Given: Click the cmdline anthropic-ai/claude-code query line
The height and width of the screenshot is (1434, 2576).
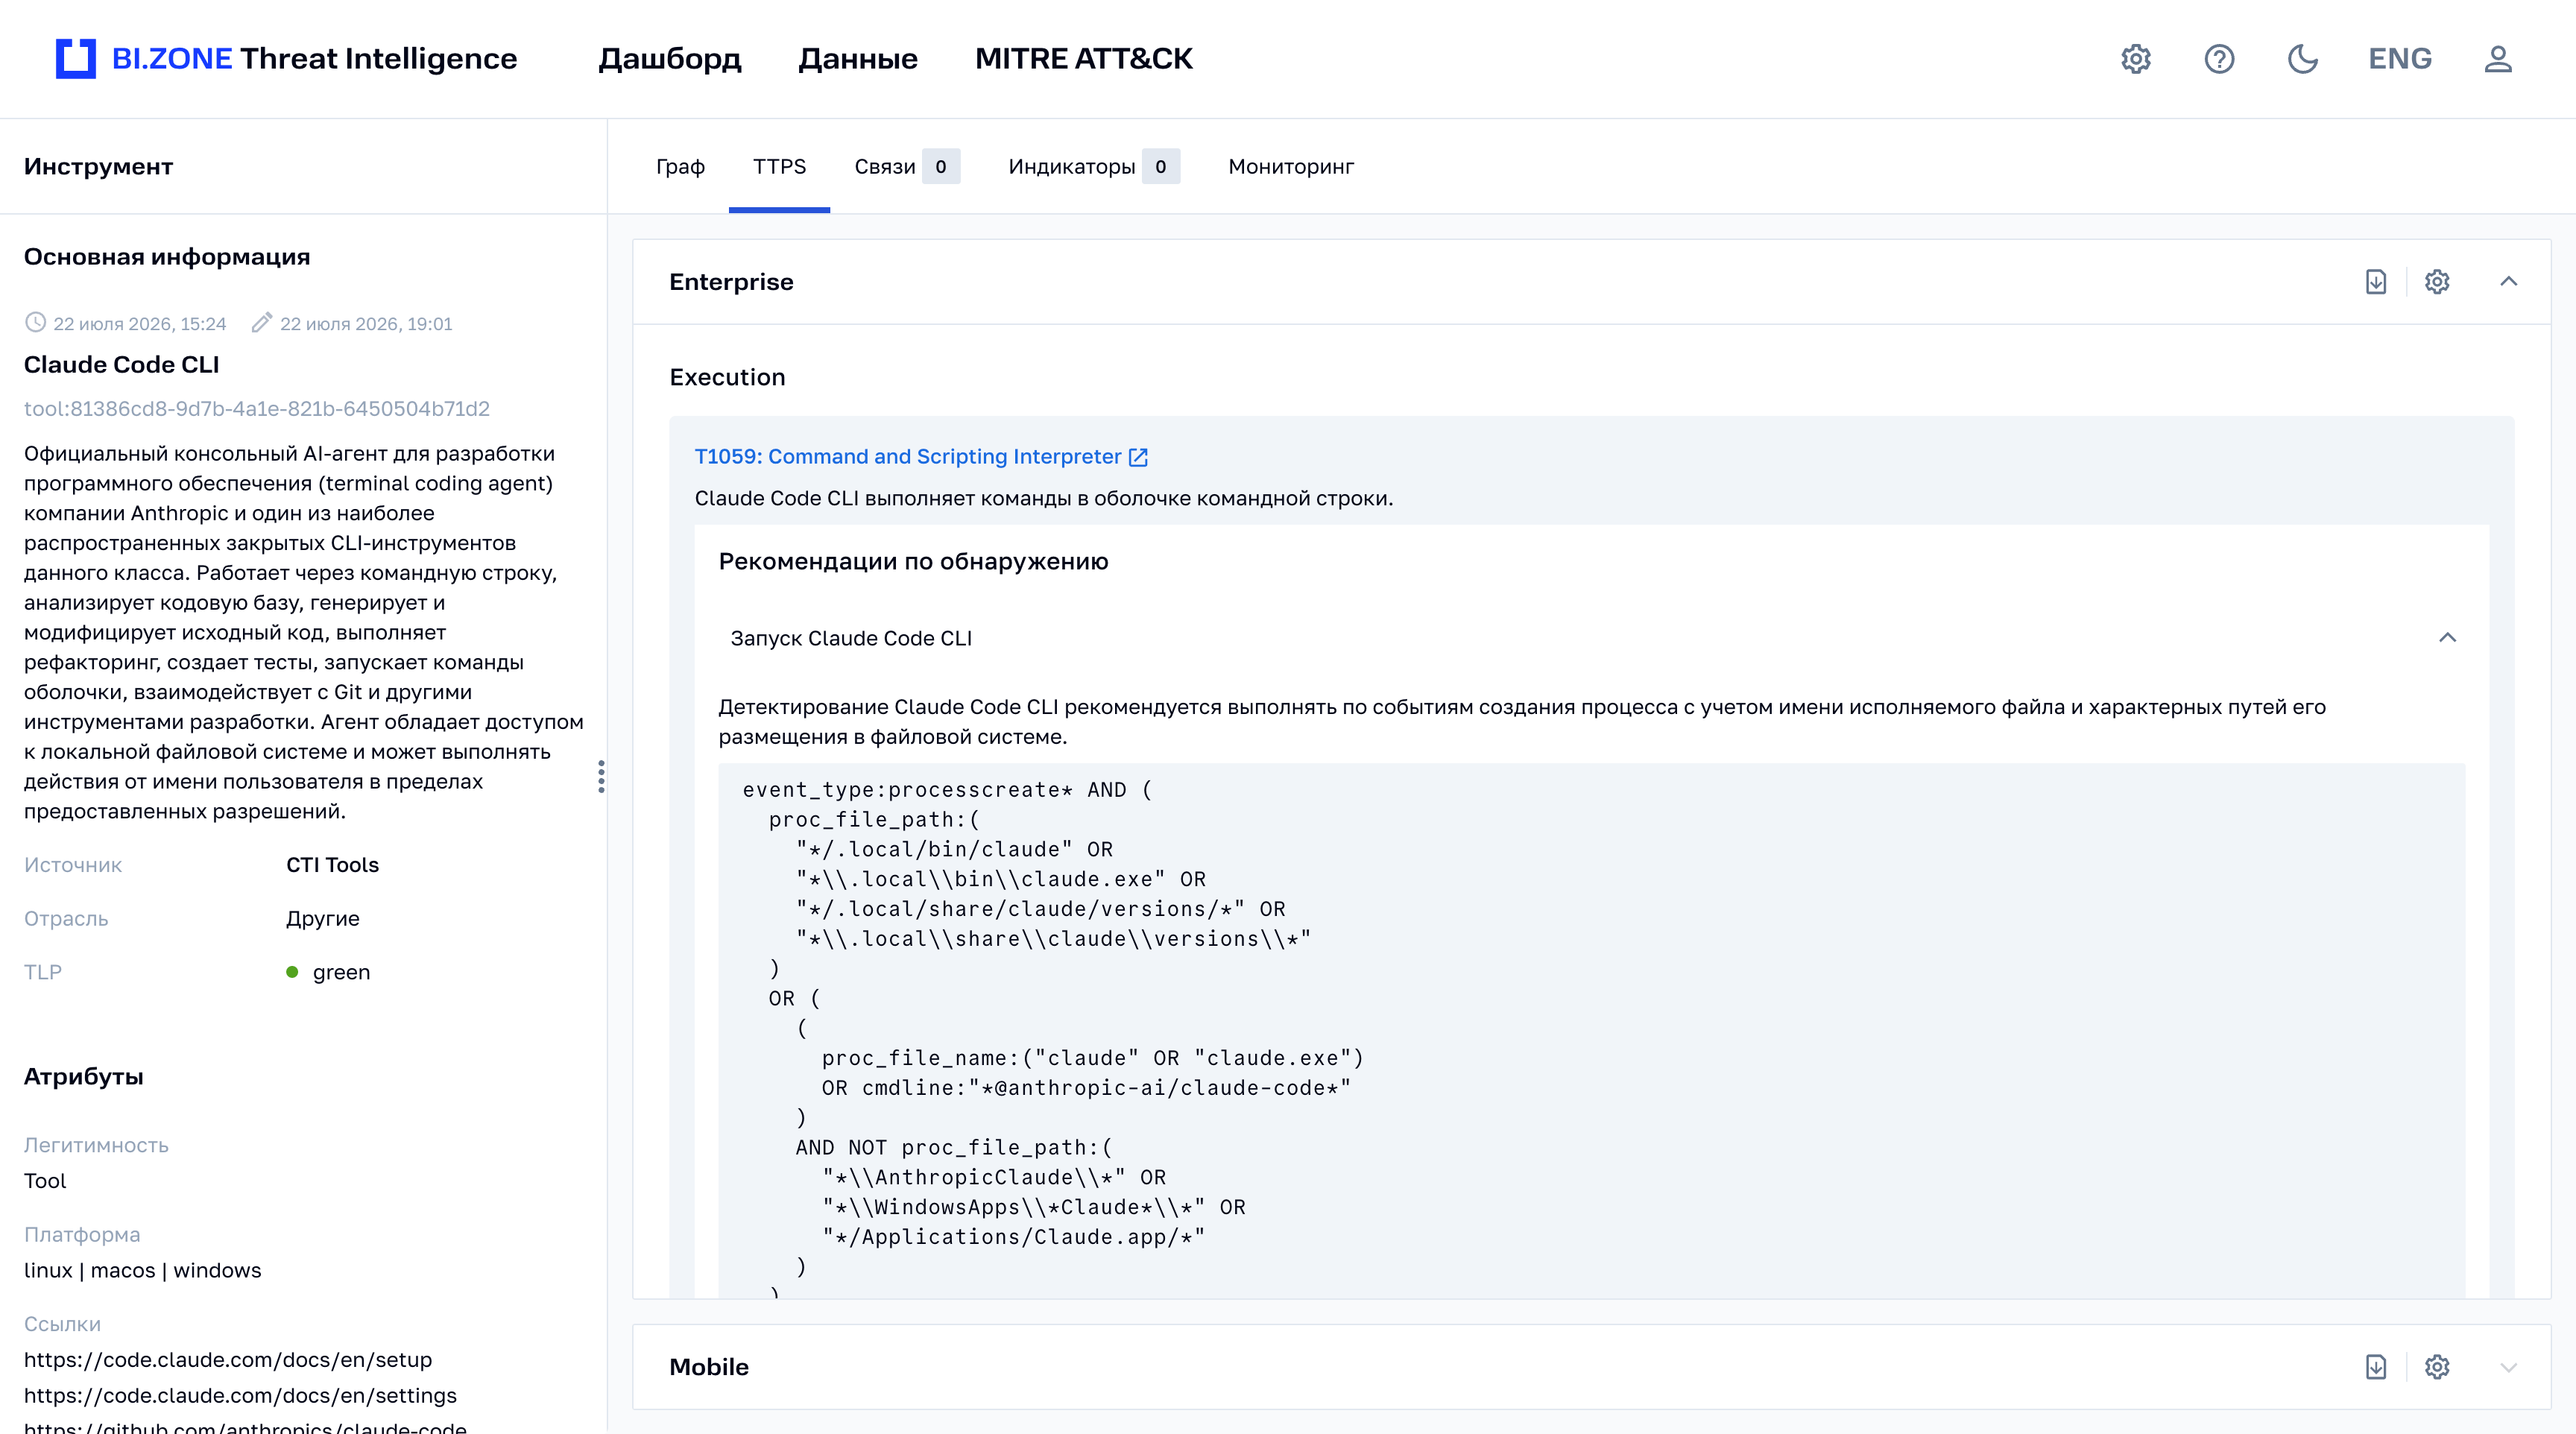Looking at the screenshot, I should click(1086, 1088).
